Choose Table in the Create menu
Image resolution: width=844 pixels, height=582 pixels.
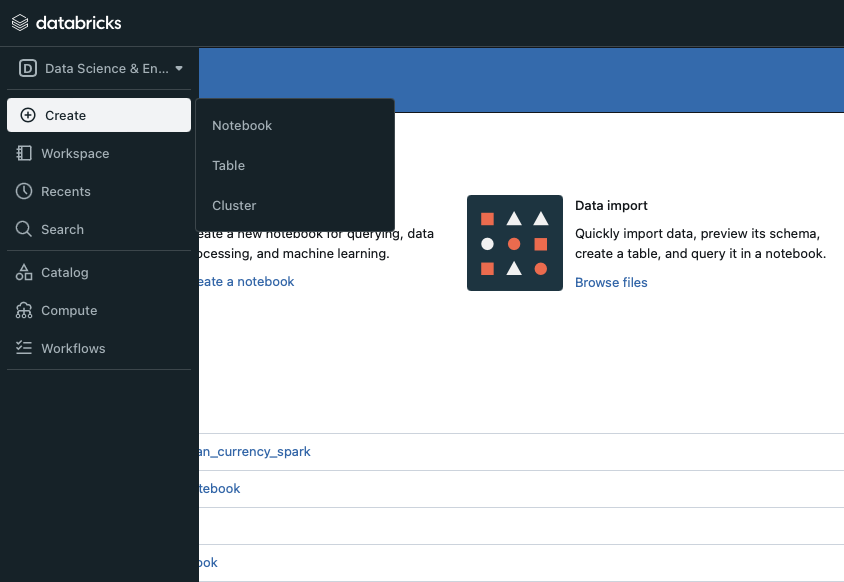pyautogui.click(x=228, y=166)
